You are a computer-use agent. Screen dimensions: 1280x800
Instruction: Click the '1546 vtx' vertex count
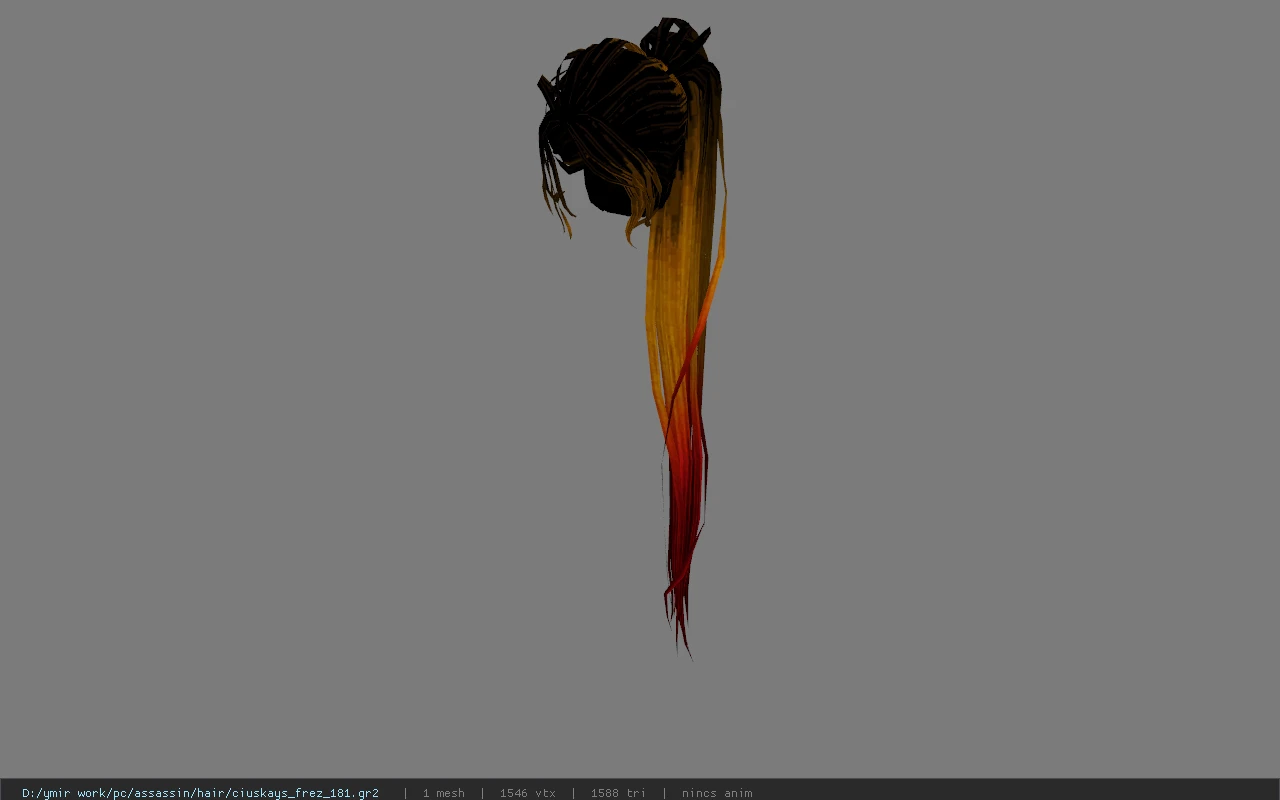(527, 793)
